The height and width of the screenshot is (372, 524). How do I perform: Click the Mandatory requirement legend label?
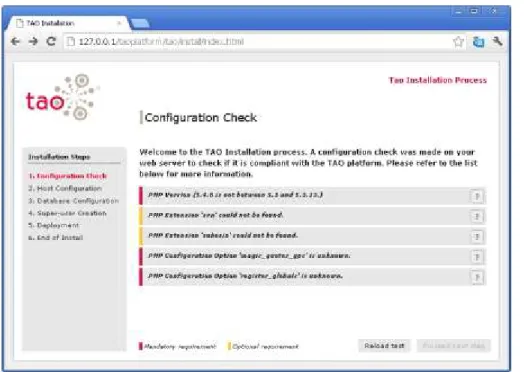pos(180,347)
